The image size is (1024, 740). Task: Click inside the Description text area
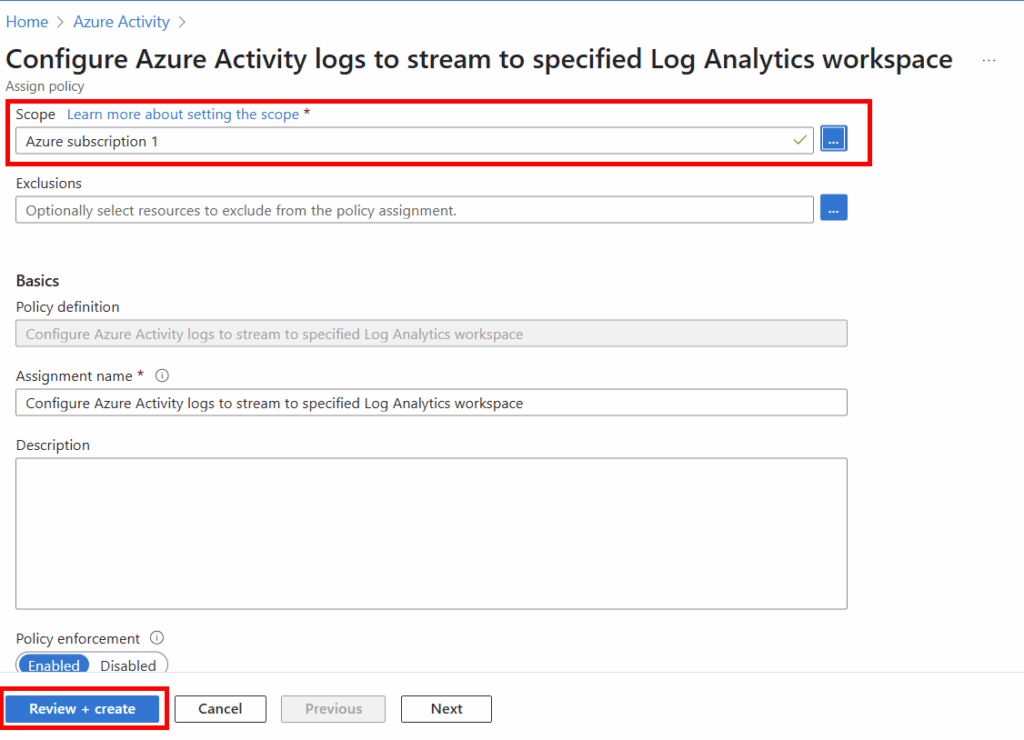tap(431, 534)
